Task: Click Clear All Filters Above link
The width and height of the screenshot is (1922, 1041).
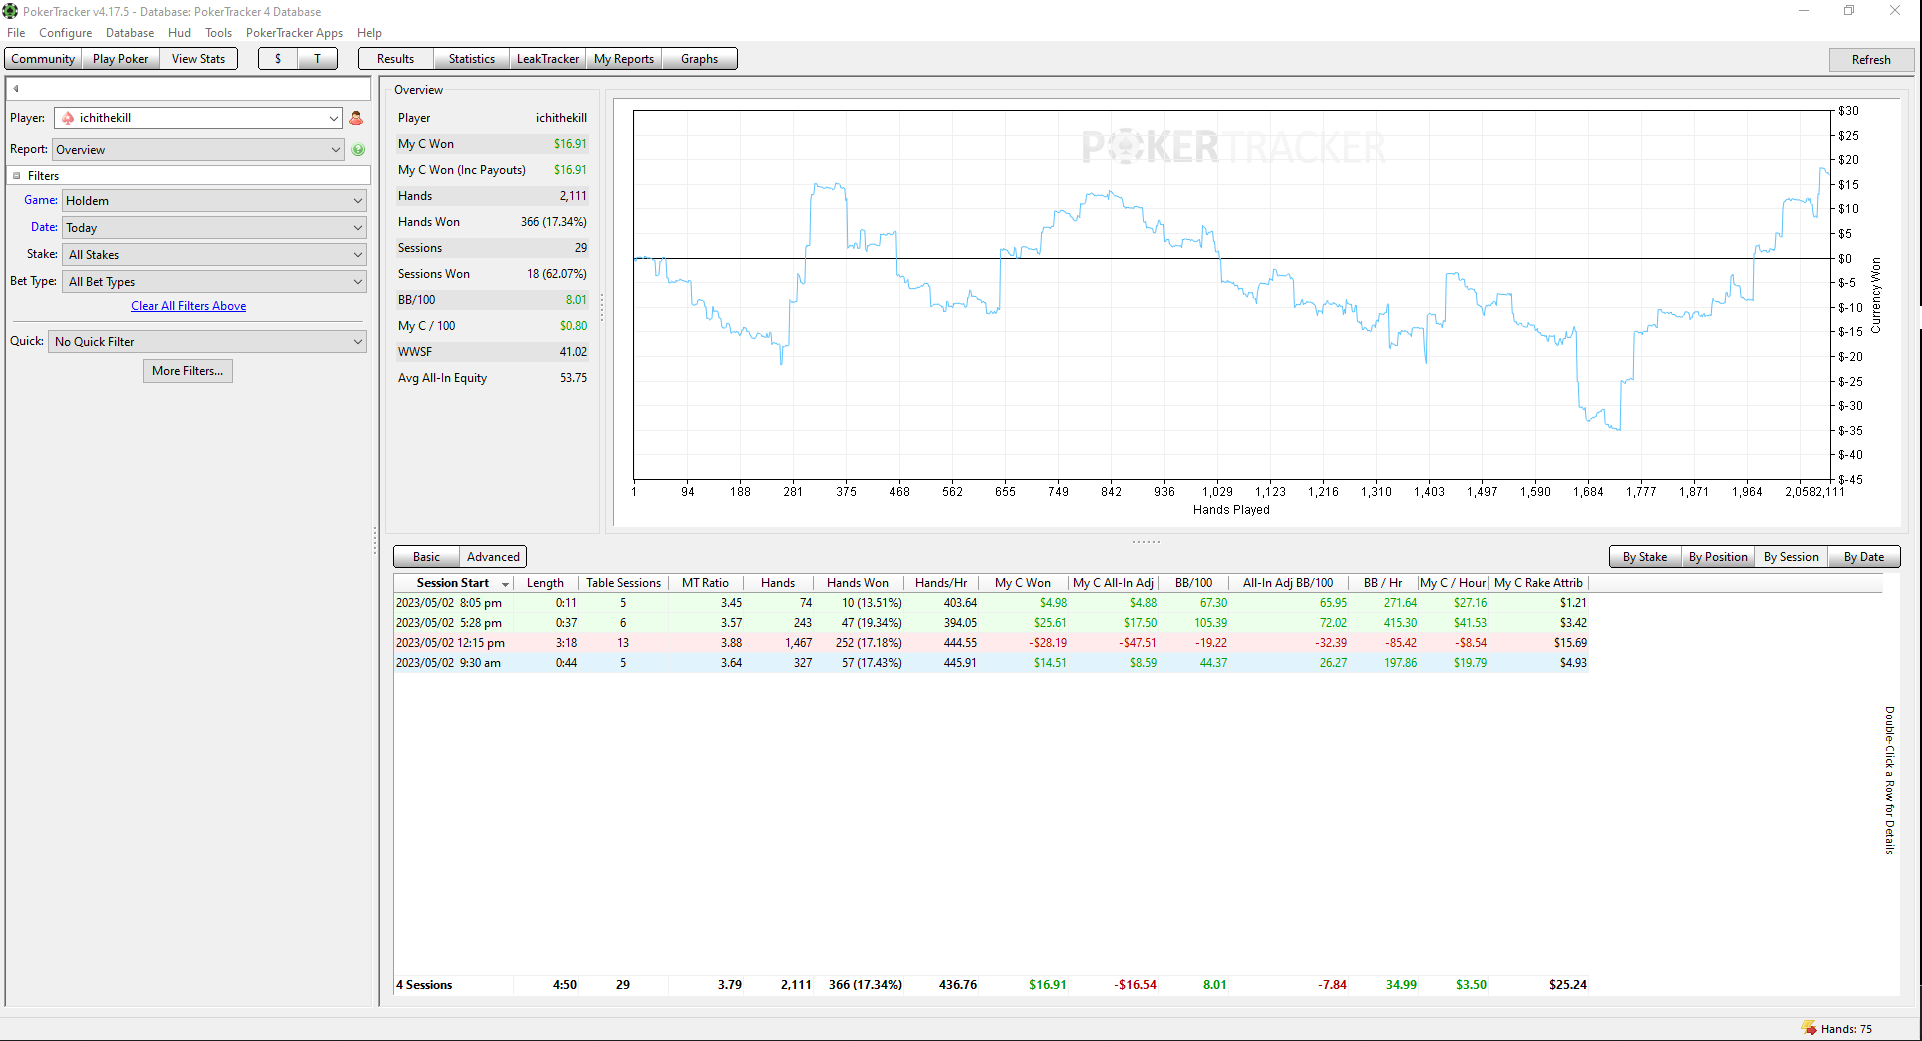Action: pos(188,306)
